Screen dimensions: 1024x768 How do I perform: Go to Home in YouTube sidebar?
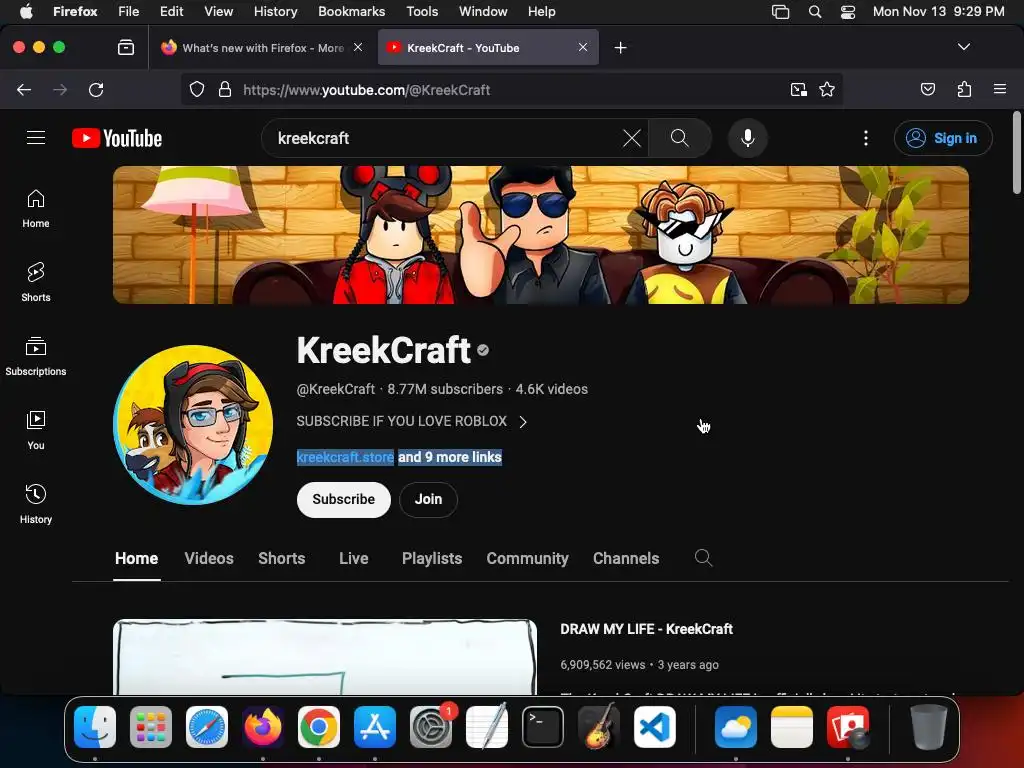click(36, 209)
